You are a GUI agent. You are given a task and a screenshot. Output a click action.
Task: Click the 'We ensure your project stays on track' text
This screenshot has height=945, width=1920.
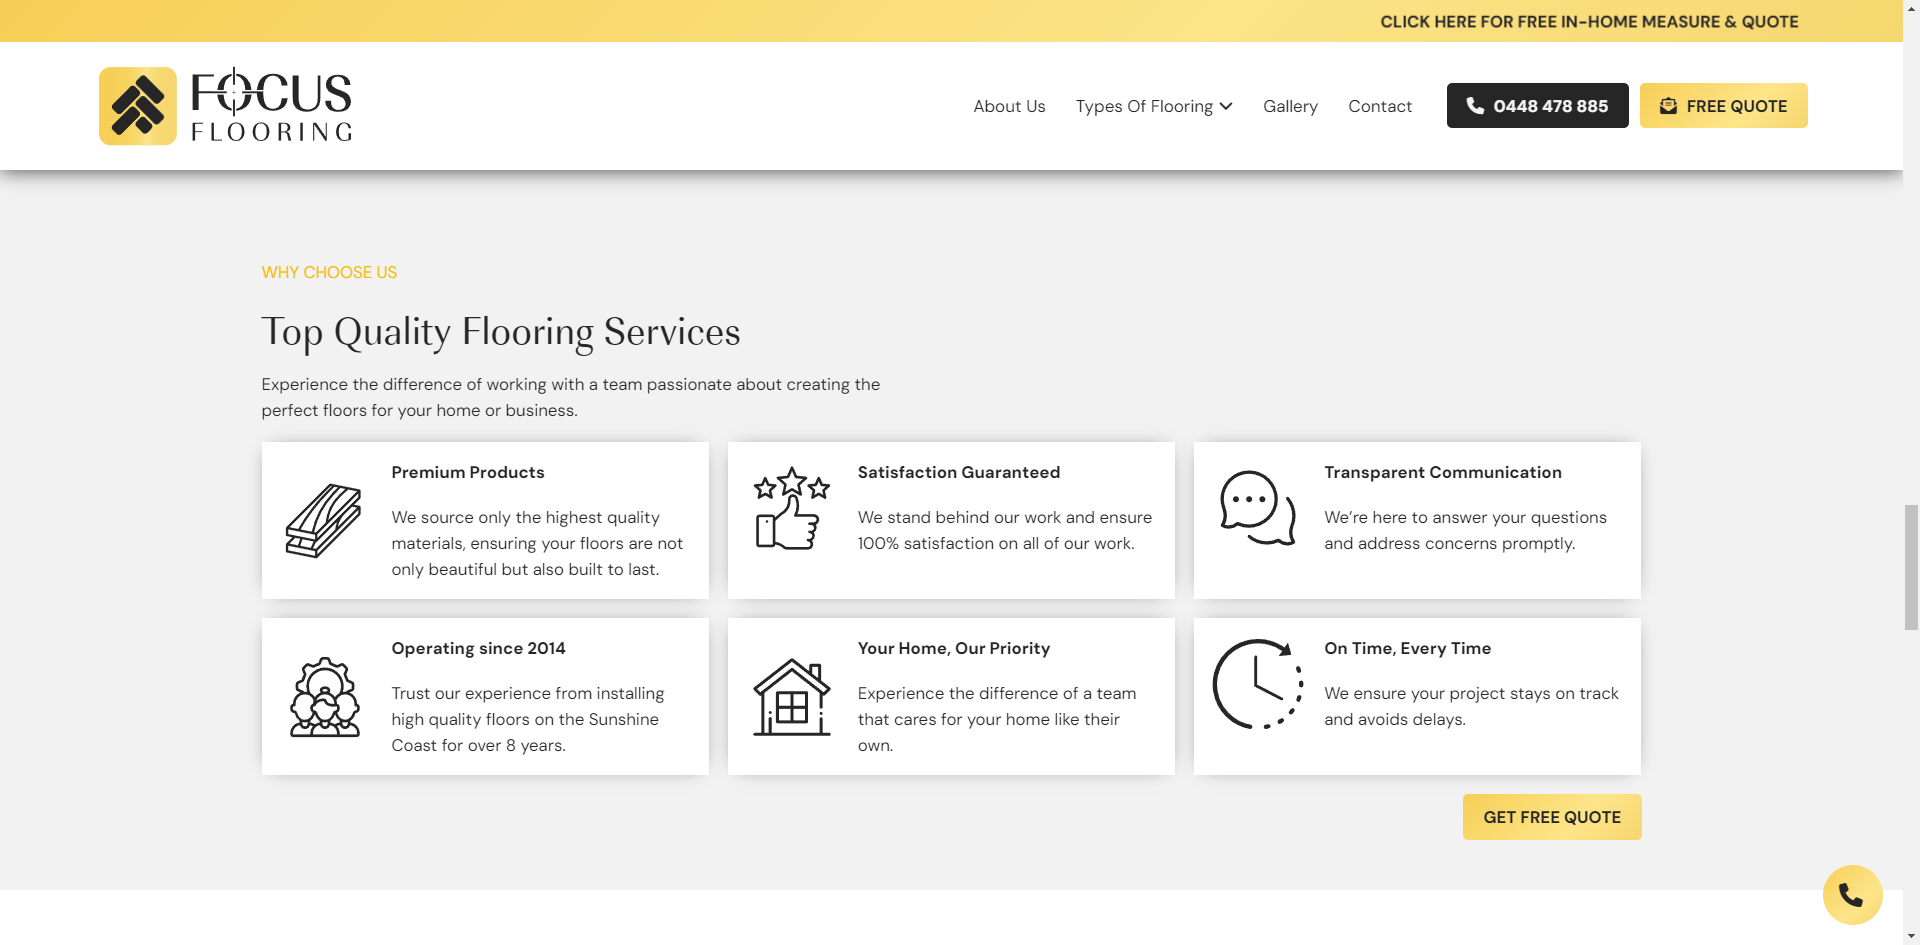1471,706
